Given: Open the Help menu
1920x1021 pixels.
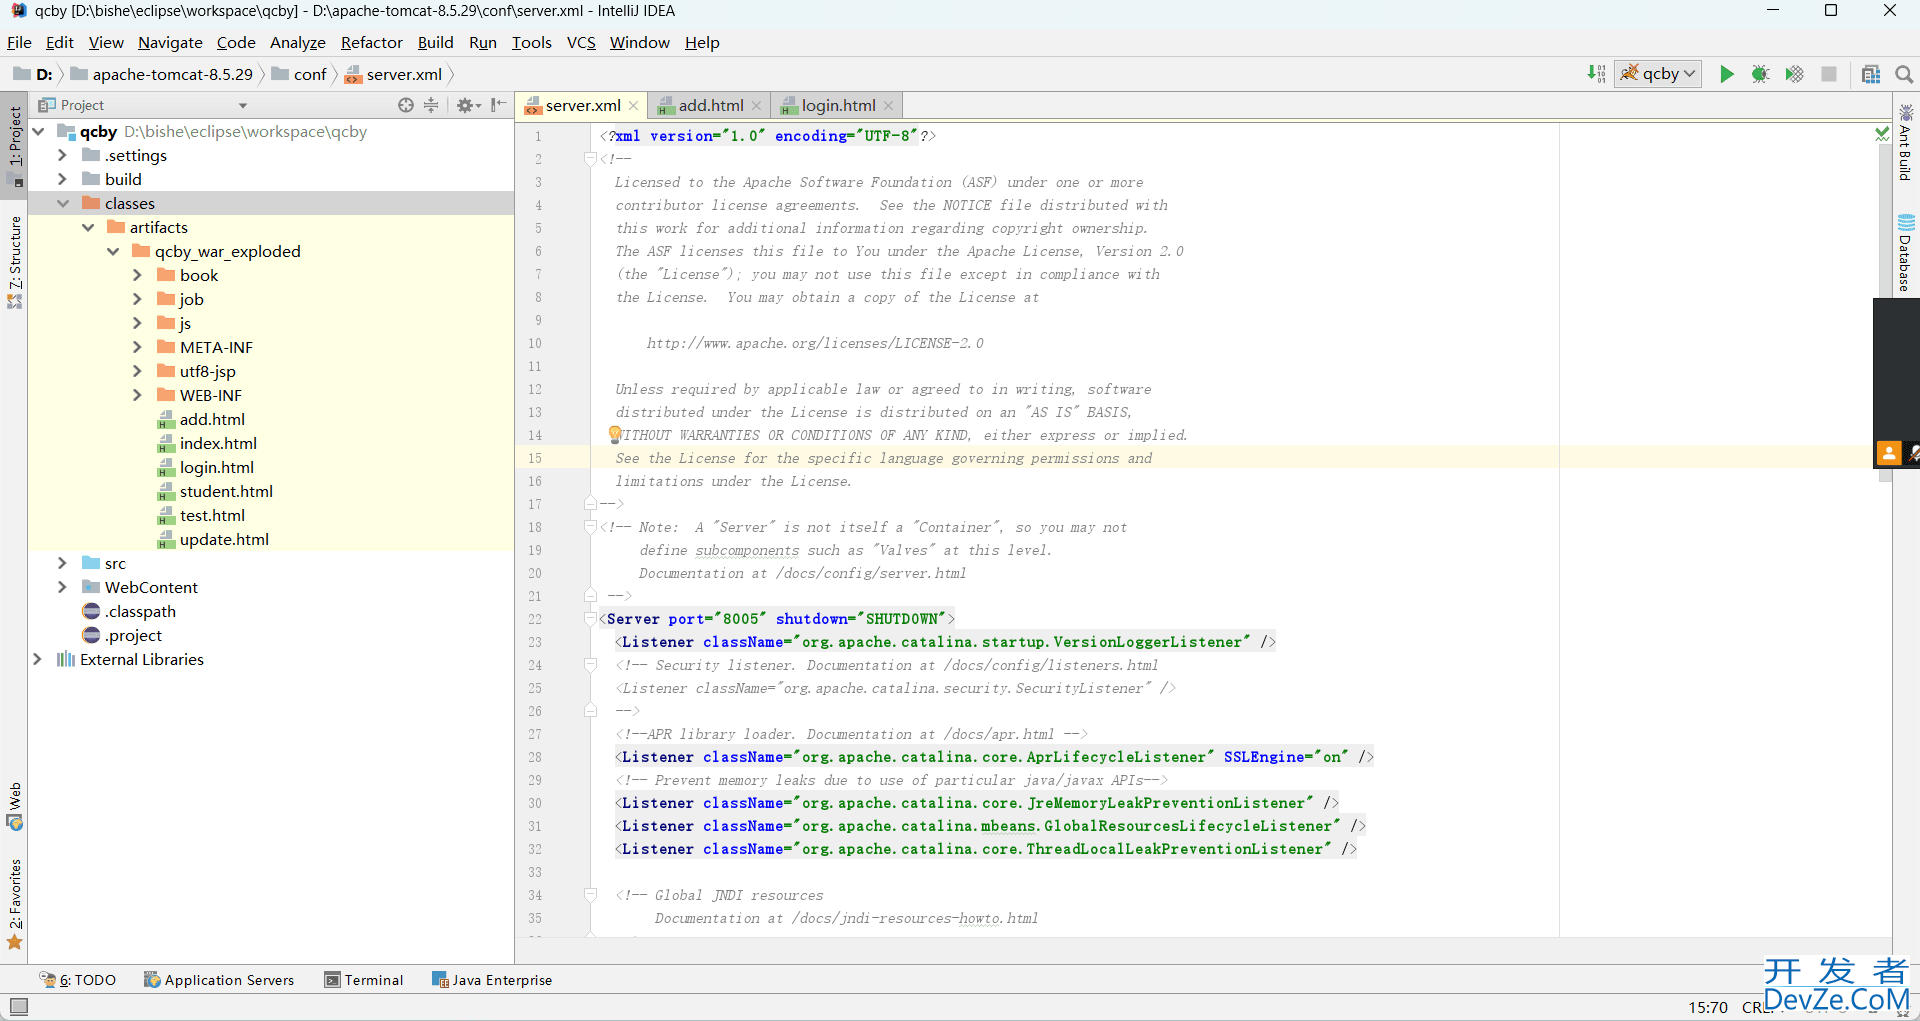Looking at the screenshot, I should click(x=702, y=42).
